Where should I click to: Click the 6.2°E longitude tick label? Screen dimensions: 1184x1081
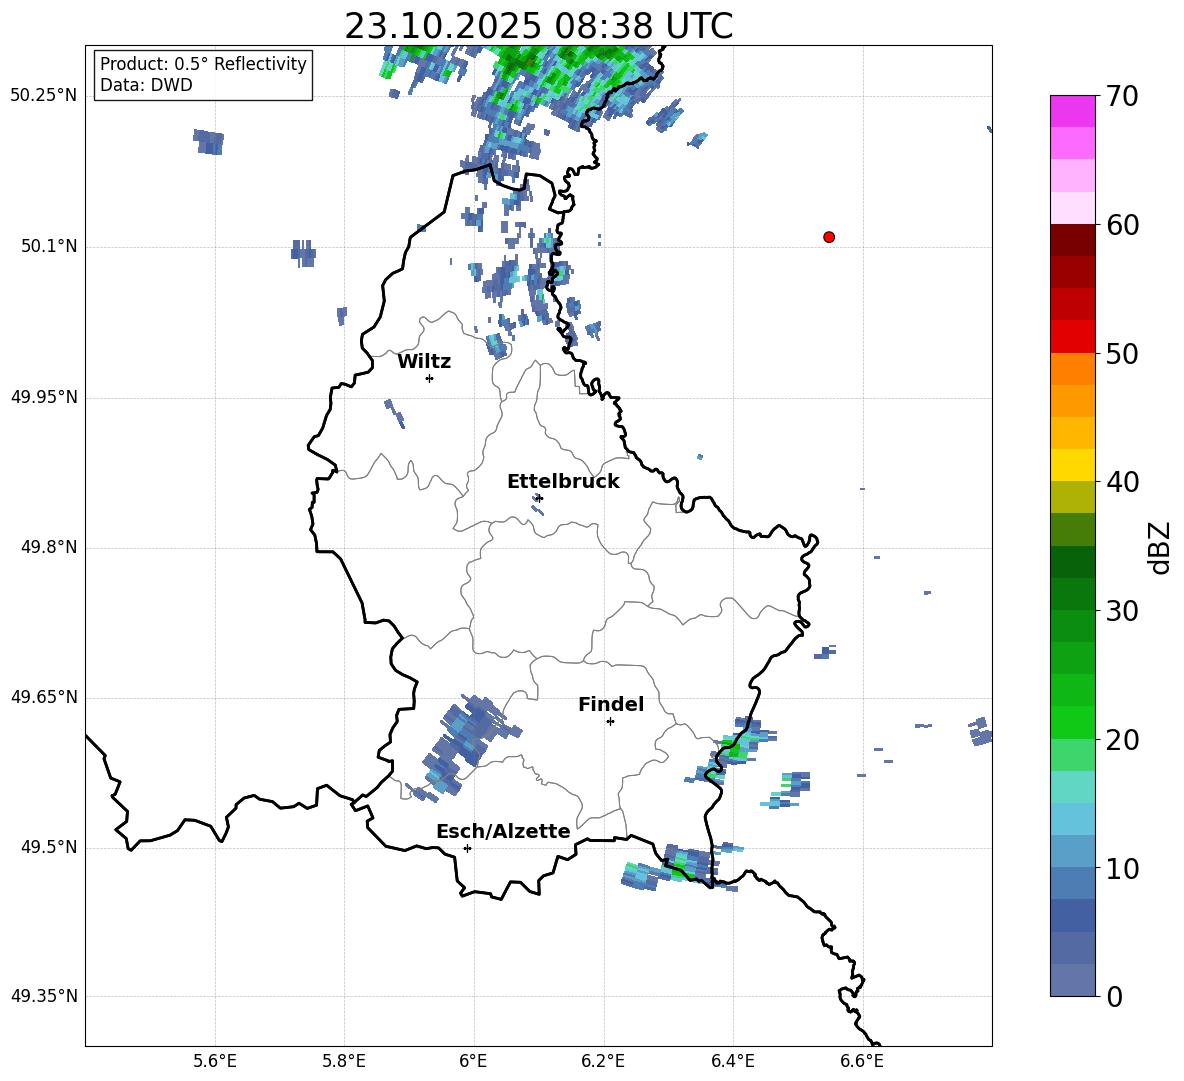click(604, 1061)
